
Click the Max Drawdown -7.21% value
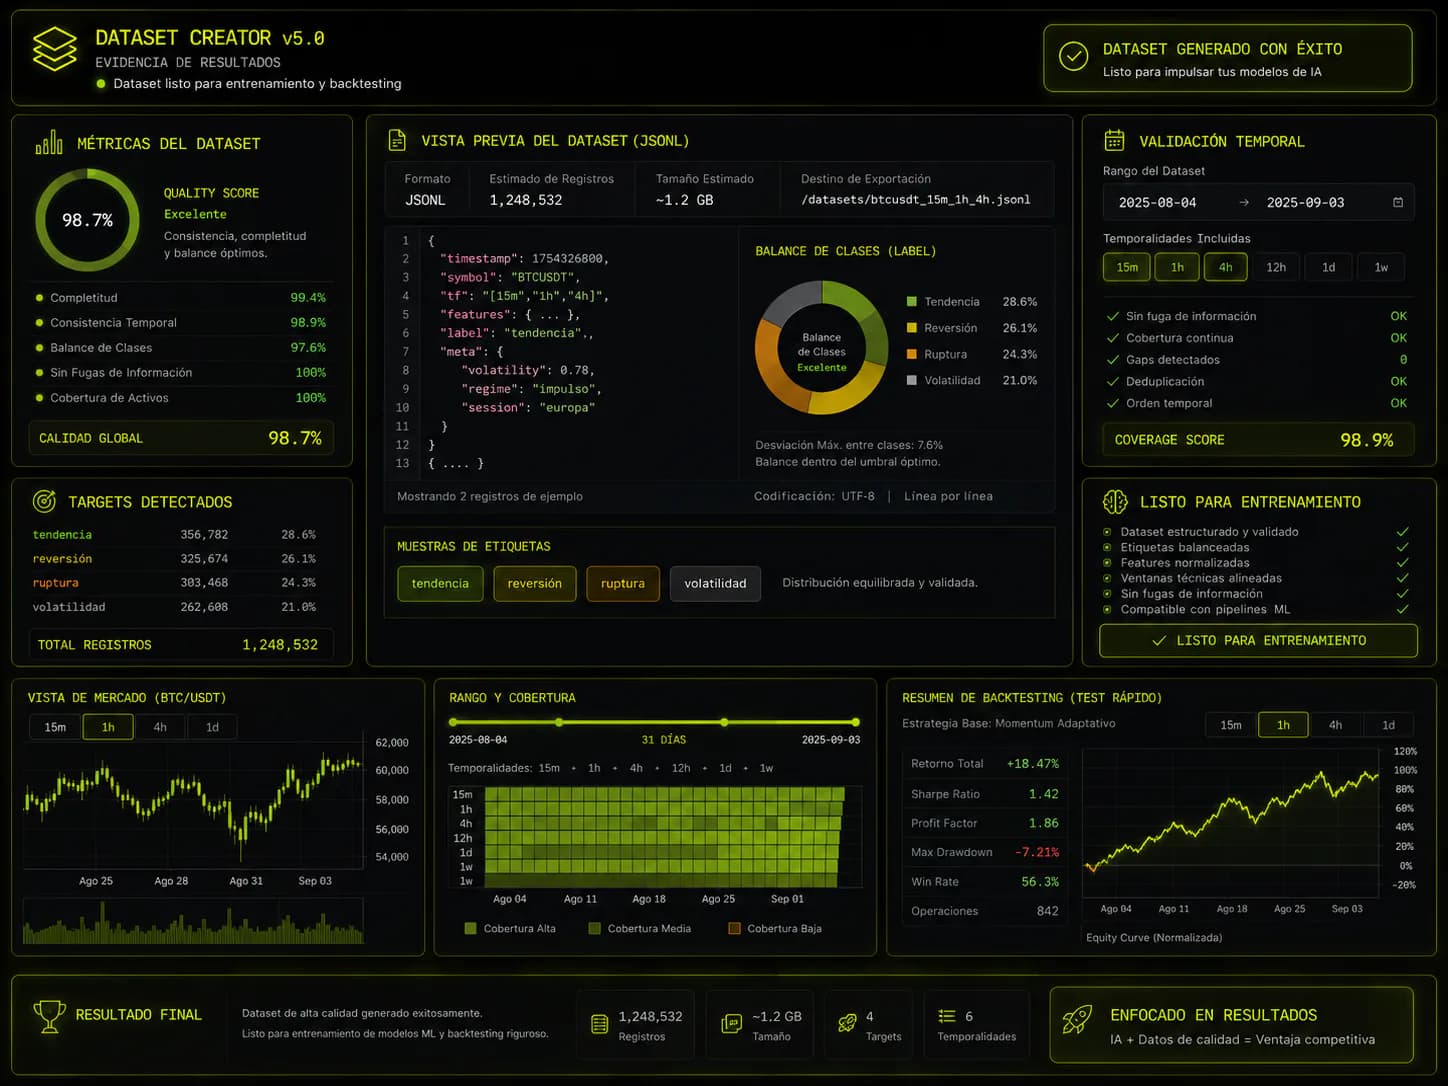point(1037,852)
